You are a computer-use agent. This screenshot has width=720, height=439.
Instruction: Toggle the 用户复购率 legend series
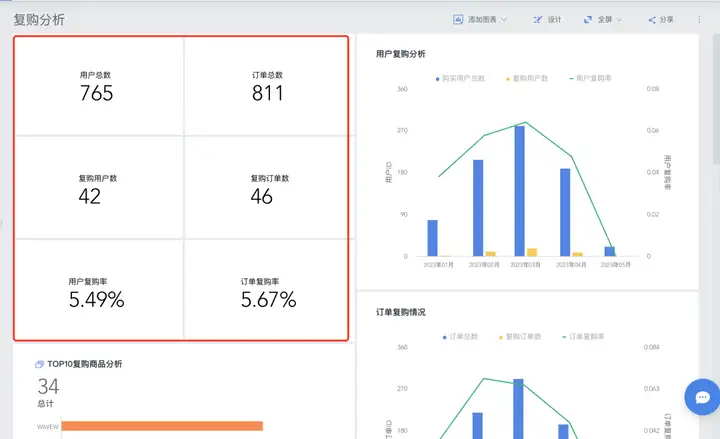pos(590,79)
